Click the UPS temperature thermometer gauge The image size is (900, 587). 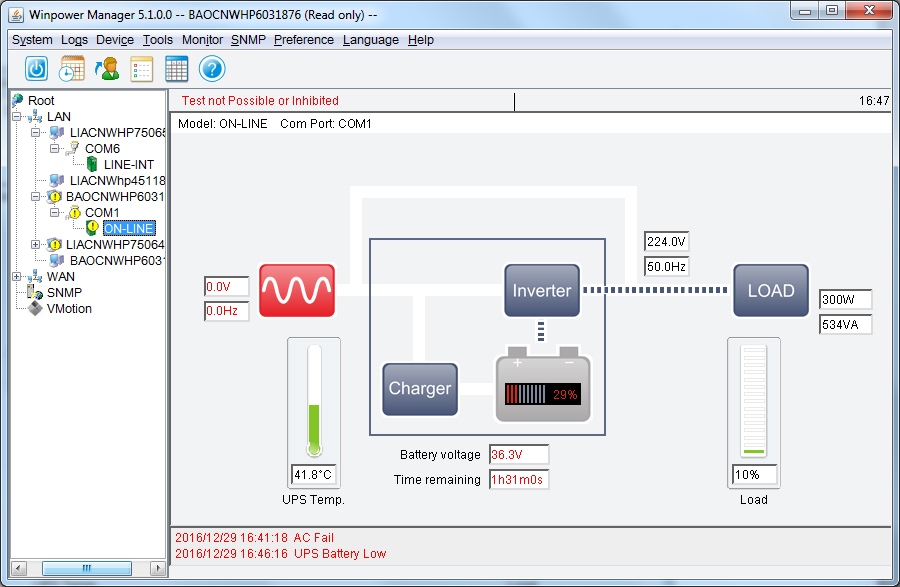[314, 400]
